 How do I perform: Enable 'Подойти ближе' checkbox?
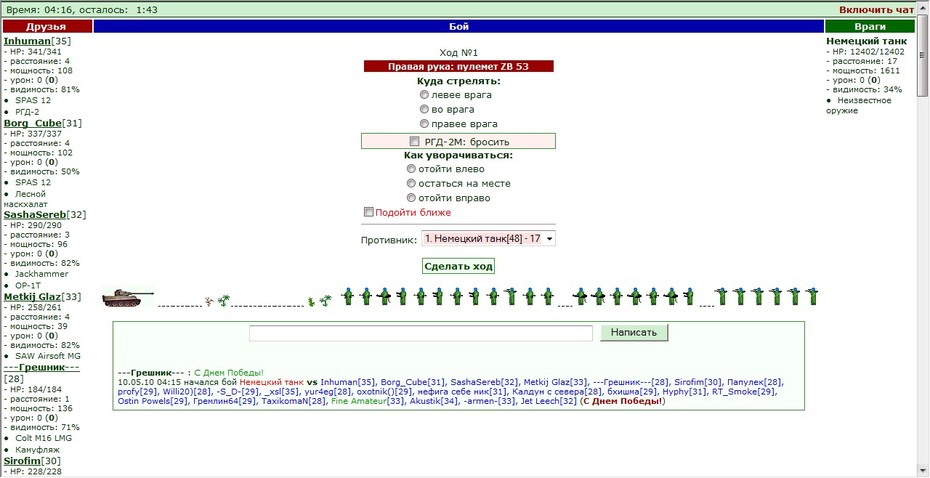coord(368,212)
